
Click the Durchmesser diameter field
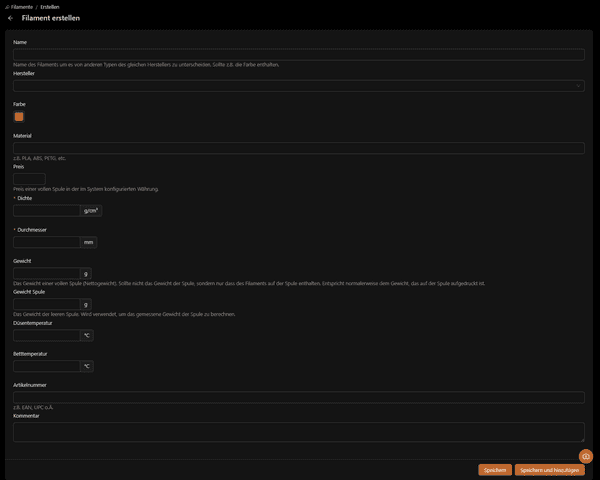[x=46, y=242]
